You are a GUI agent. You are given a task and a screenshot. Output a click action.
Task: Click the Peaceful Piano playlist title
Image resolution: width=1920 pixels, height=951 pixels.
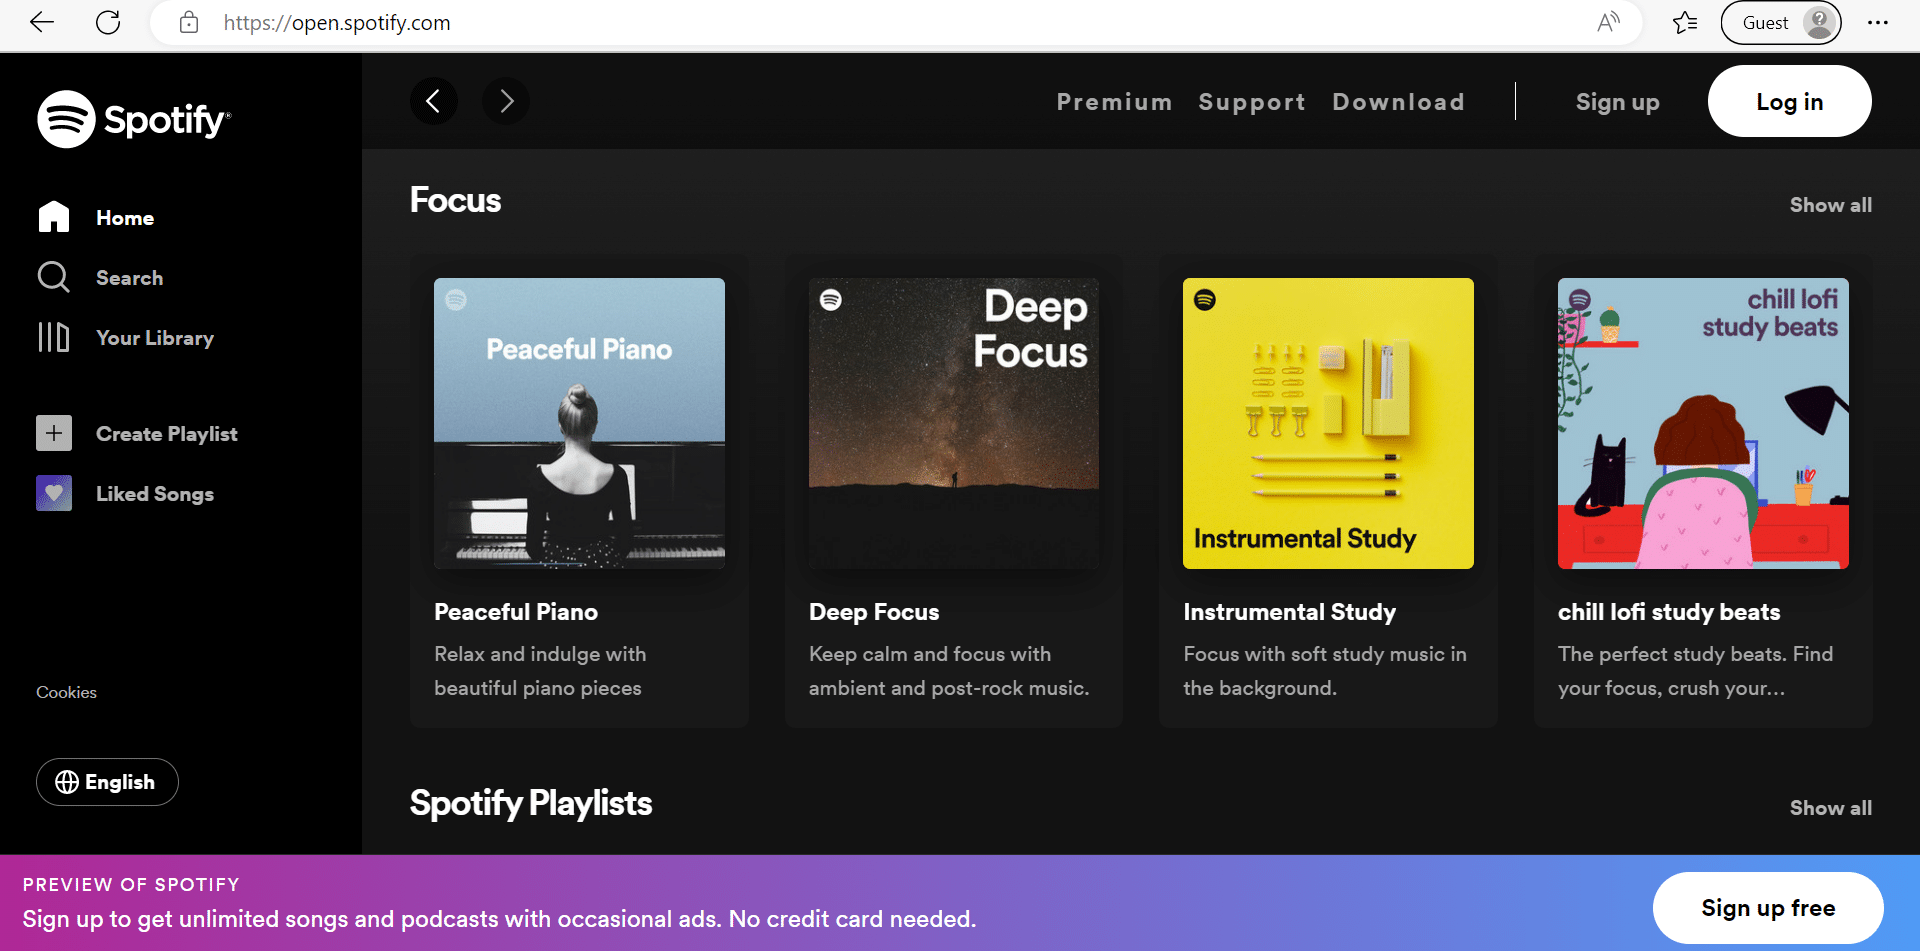(x=516, y=612)
